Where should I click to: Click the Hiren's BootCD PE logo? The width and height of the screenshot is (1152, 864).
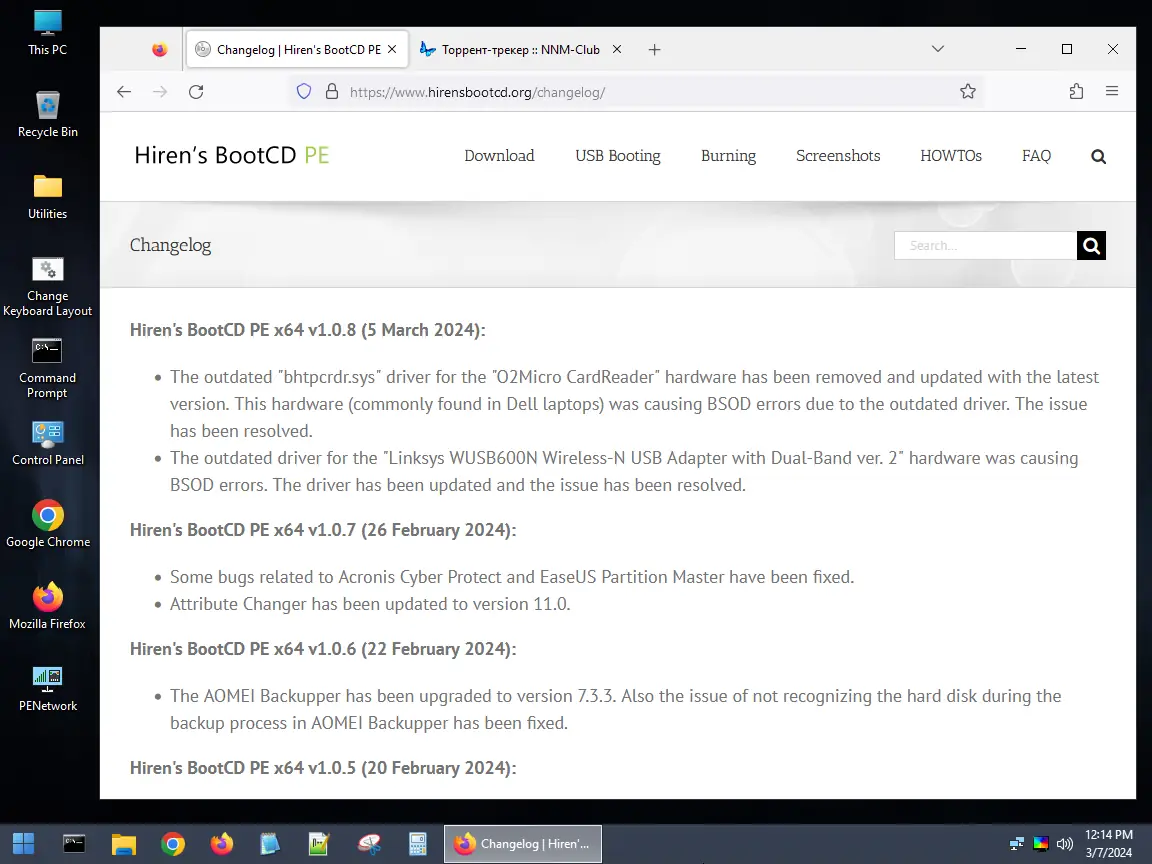[232, 155]
